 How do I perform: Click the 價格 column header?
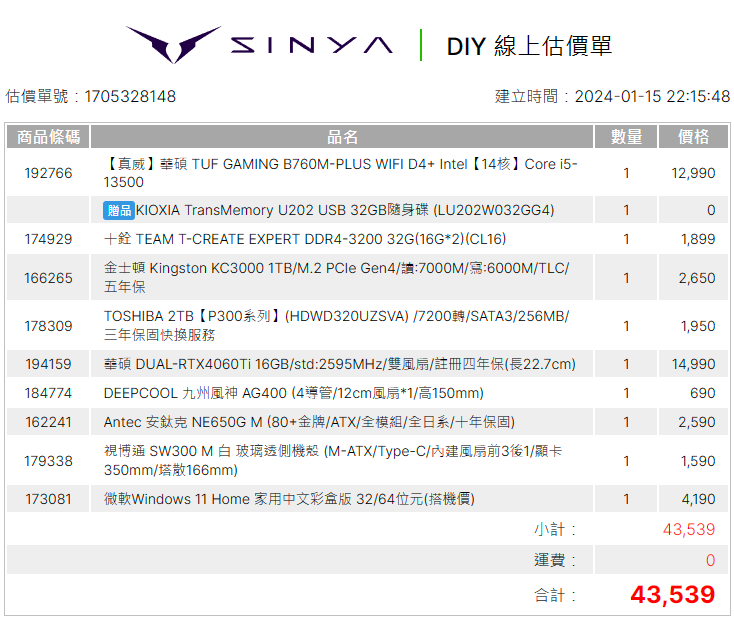(x=693, y=137)
